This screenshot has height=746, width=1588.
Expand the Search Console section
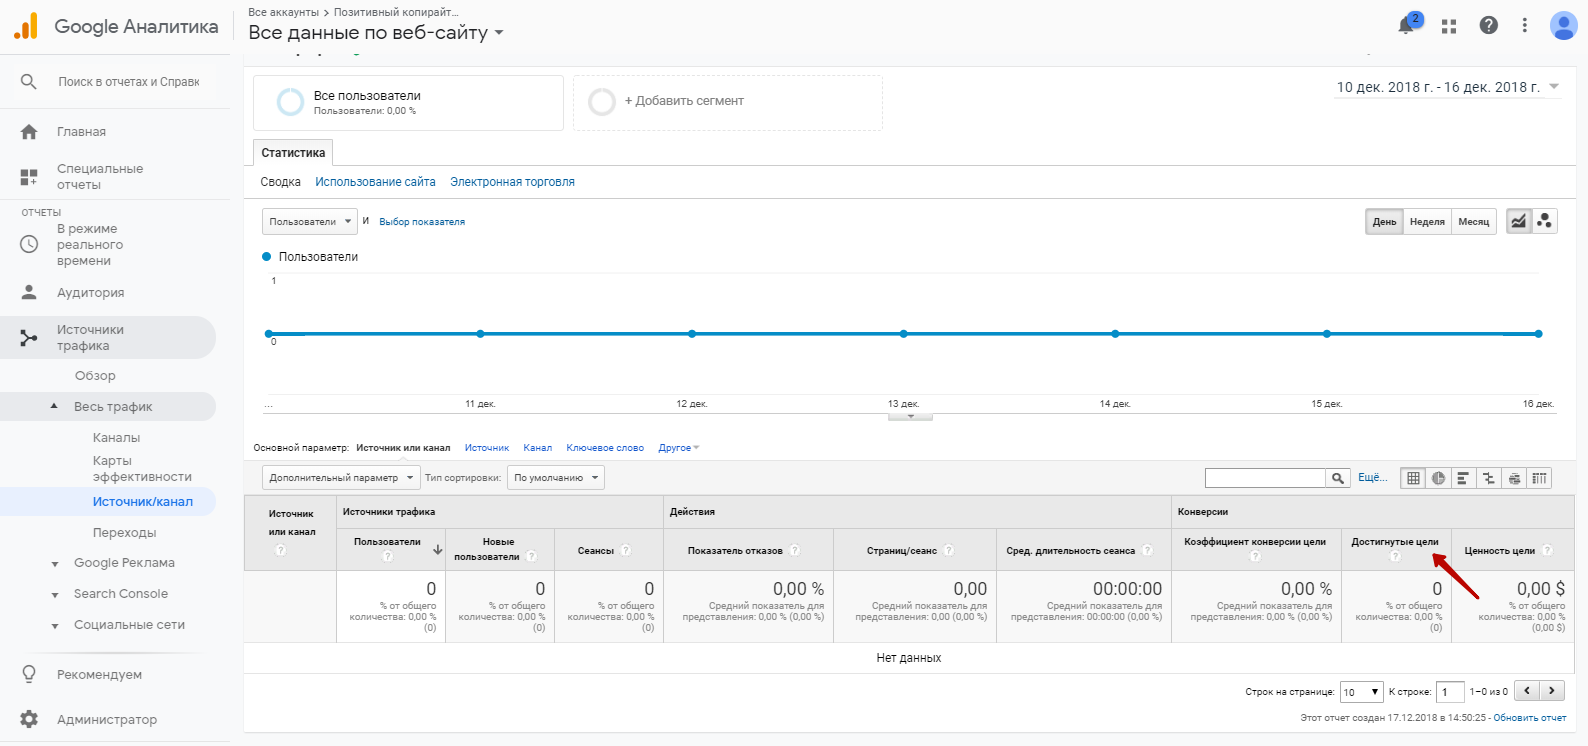point(55,595)
